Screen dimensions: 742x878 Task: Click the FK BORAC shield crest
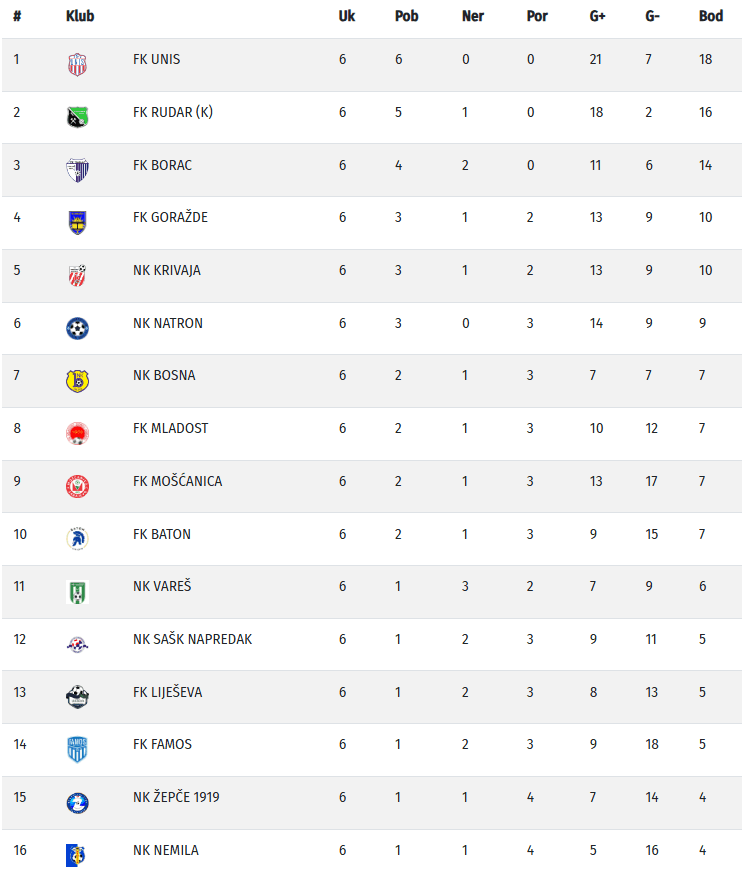pyautogui.click(x=77, y=170)
